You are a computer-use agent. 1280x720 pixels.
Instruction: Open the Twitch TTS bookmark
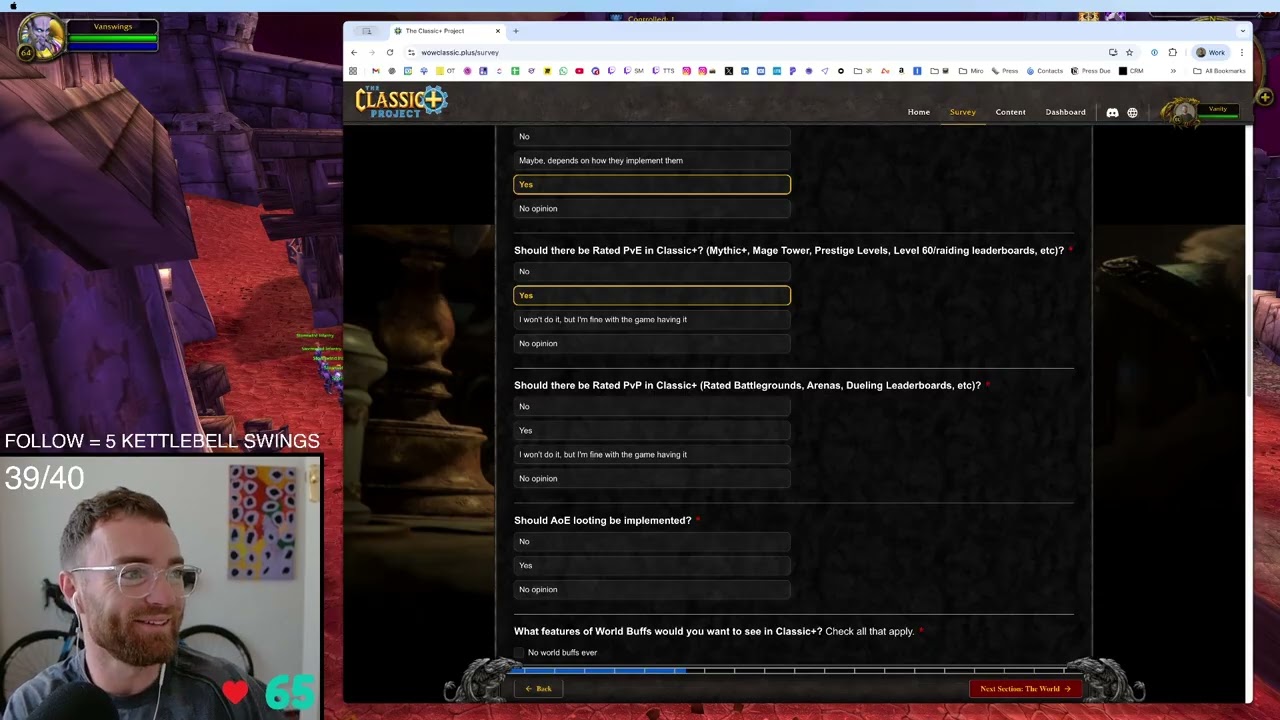663,71
